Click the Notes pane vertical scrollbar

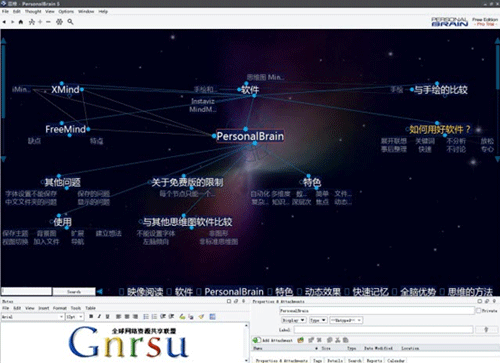coord(247,342)
